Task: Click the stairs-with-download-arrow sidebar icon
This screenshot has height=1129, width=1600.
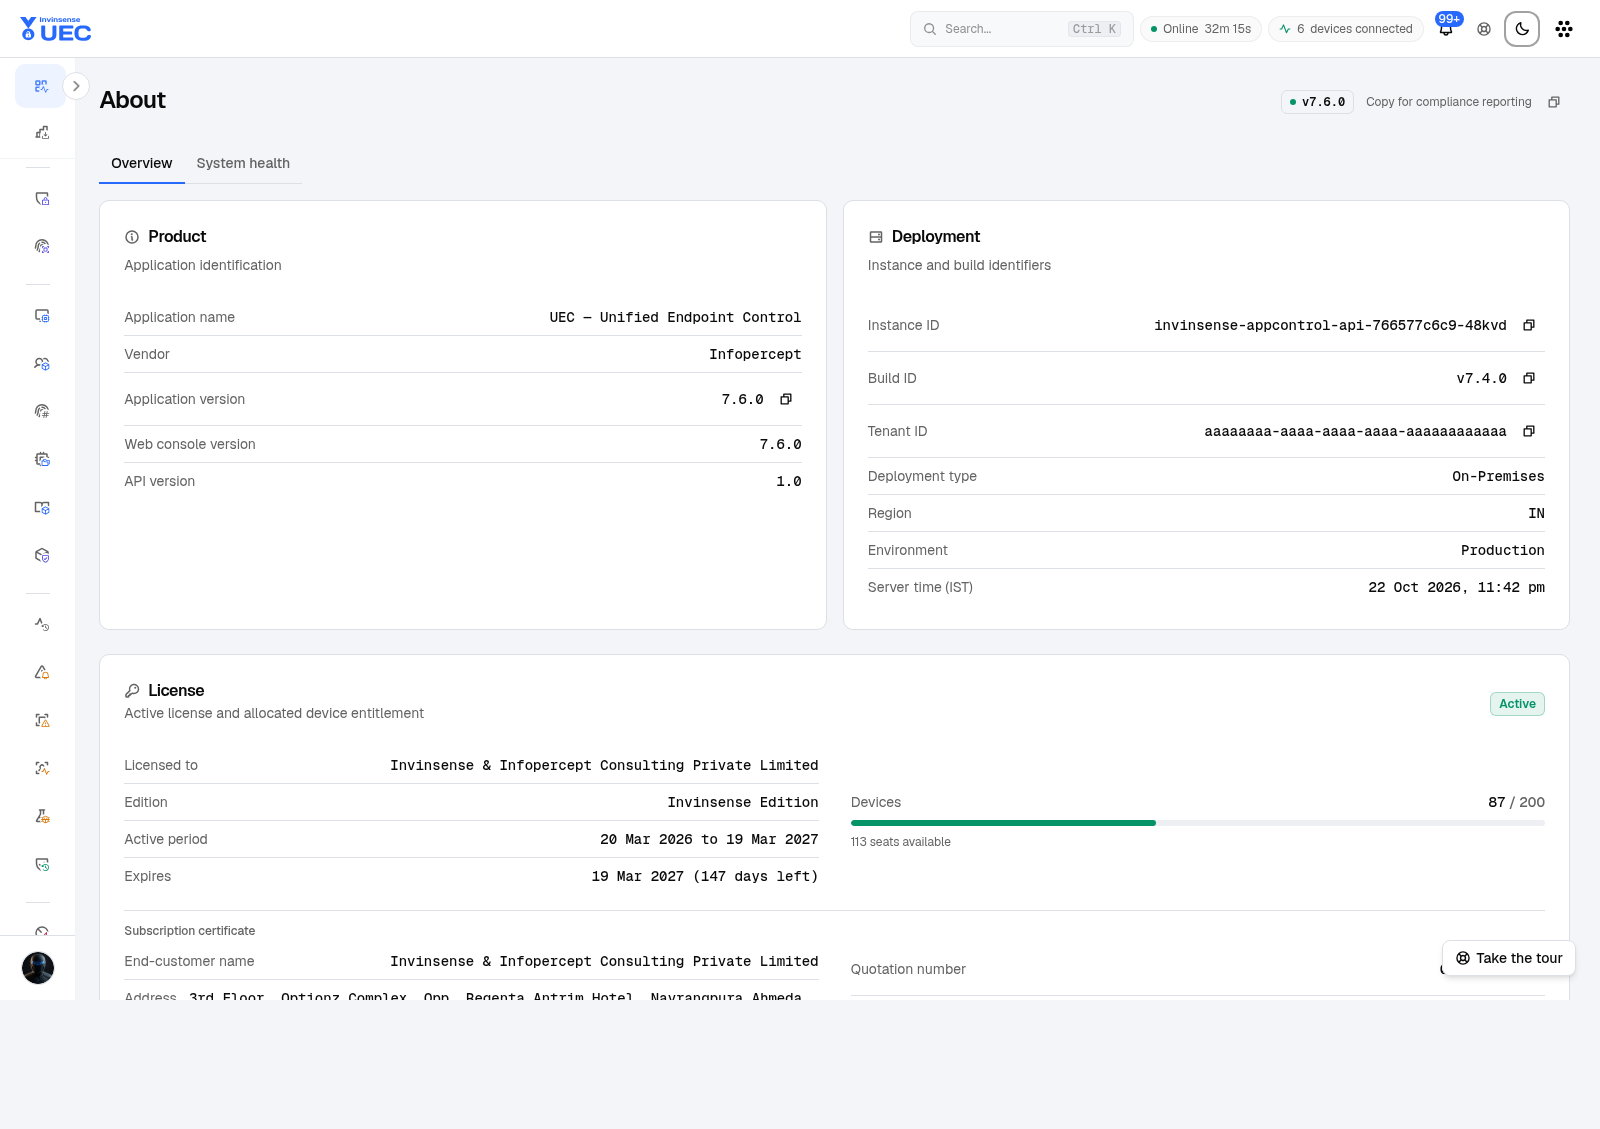Action: (41, 132)
